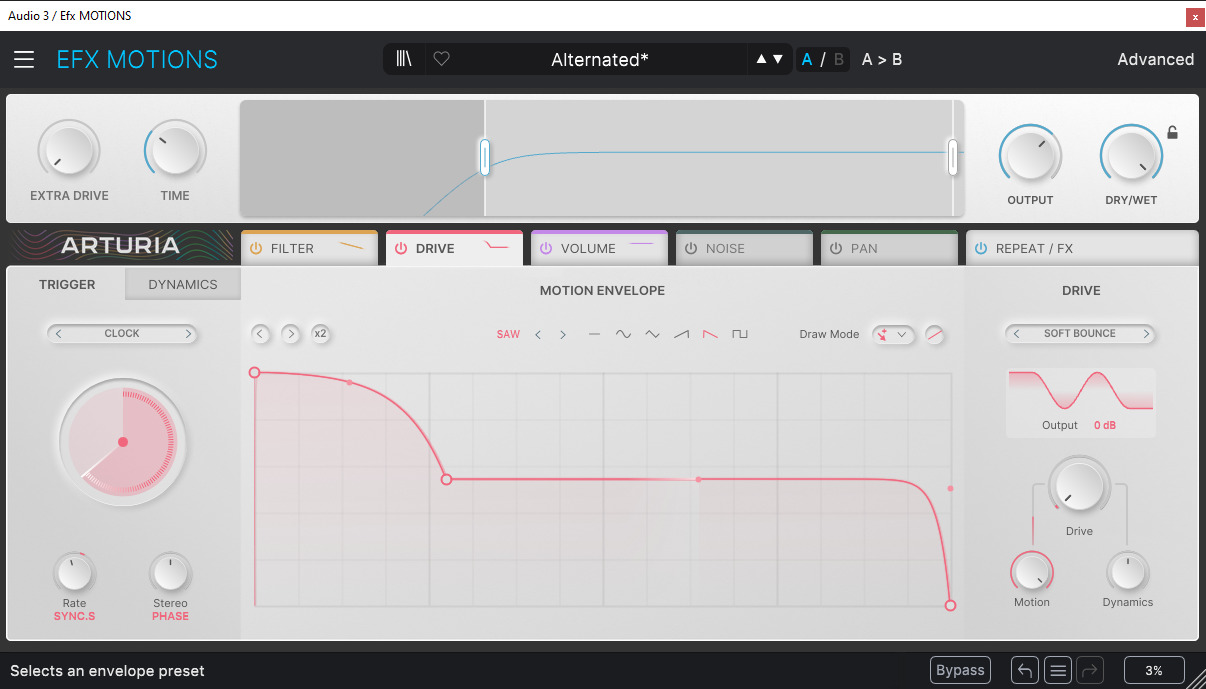Image resolution: width=1206 pixels, height=689 pixels.
Task: Like the current preset with heart icon
Action: point(441,59)
